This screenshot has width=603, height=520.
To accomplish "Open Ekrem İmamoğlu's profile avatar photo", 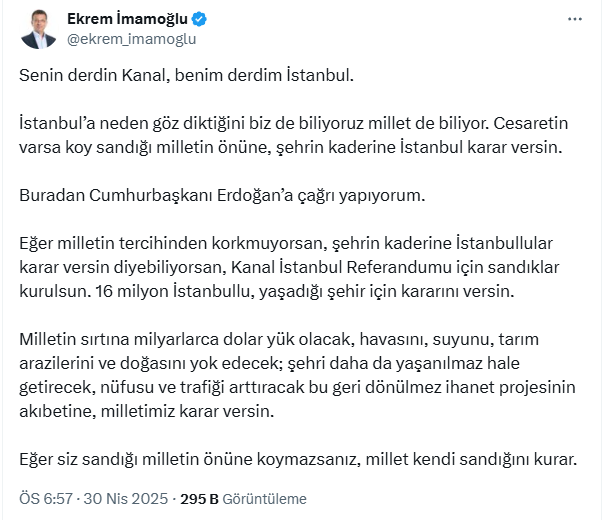I will [38, 30].
